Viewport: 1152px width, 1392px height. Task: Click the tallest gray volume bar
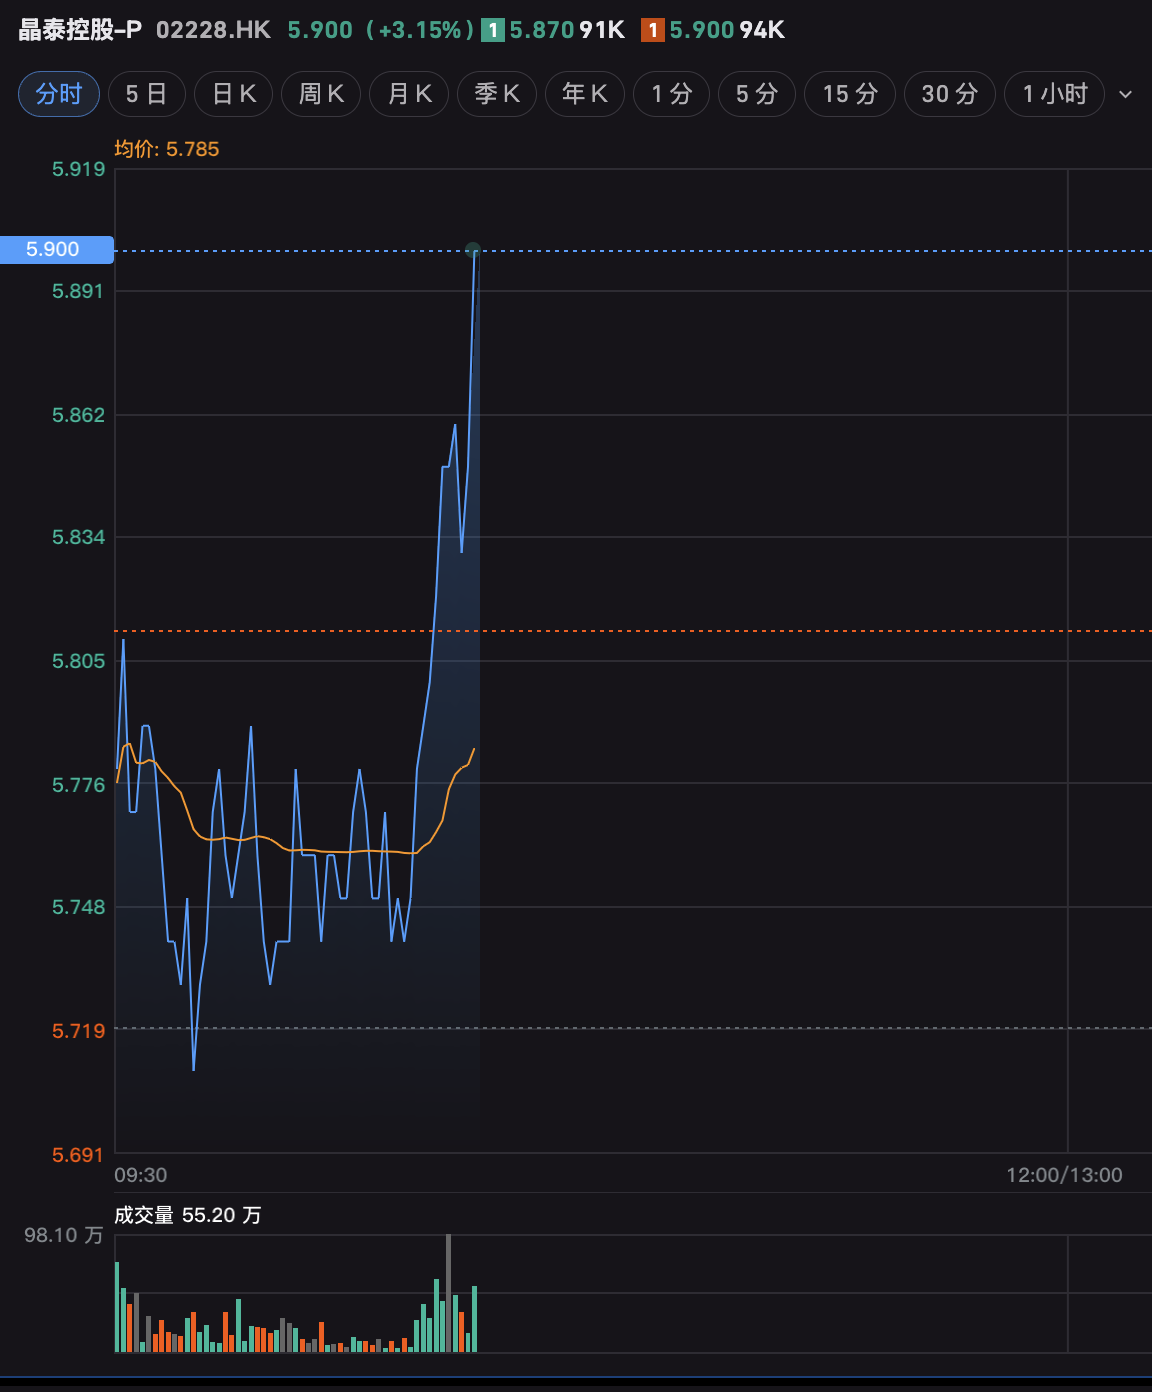tap(448, 1293)
